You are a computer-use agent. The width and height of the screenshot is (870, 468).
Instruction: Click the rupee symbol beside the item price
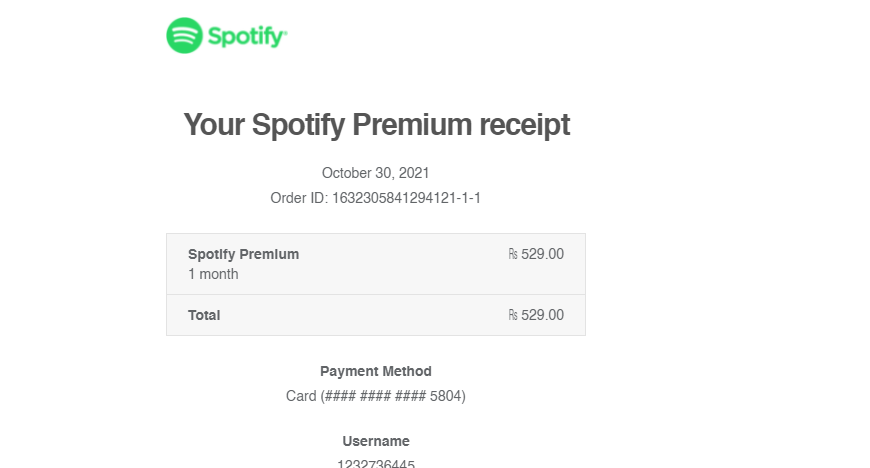pyautogui.click(x=513, y=254)
